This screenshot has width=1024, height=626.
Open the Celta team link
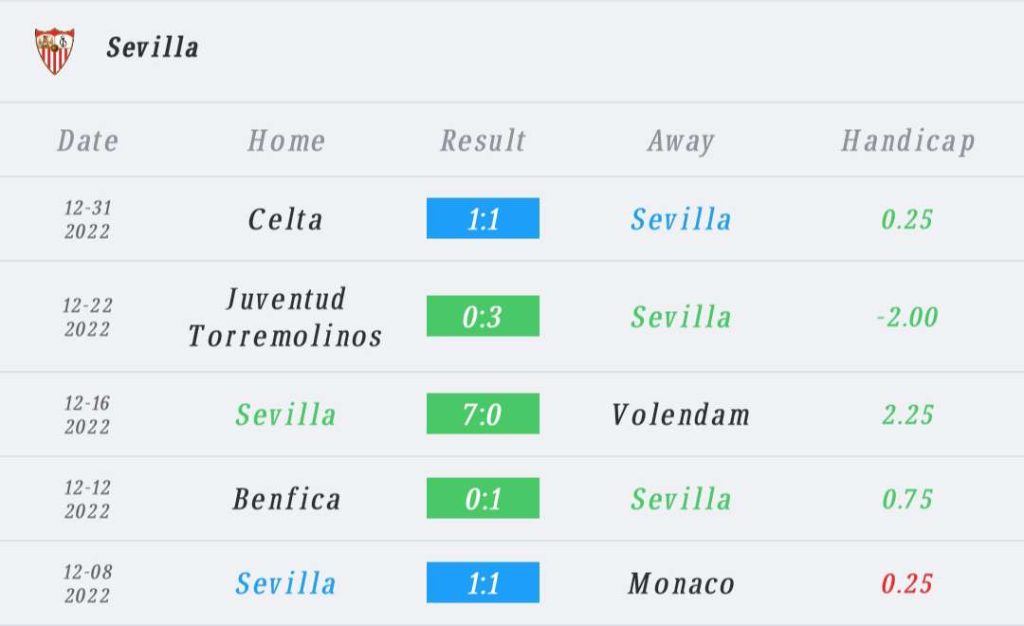286,219
